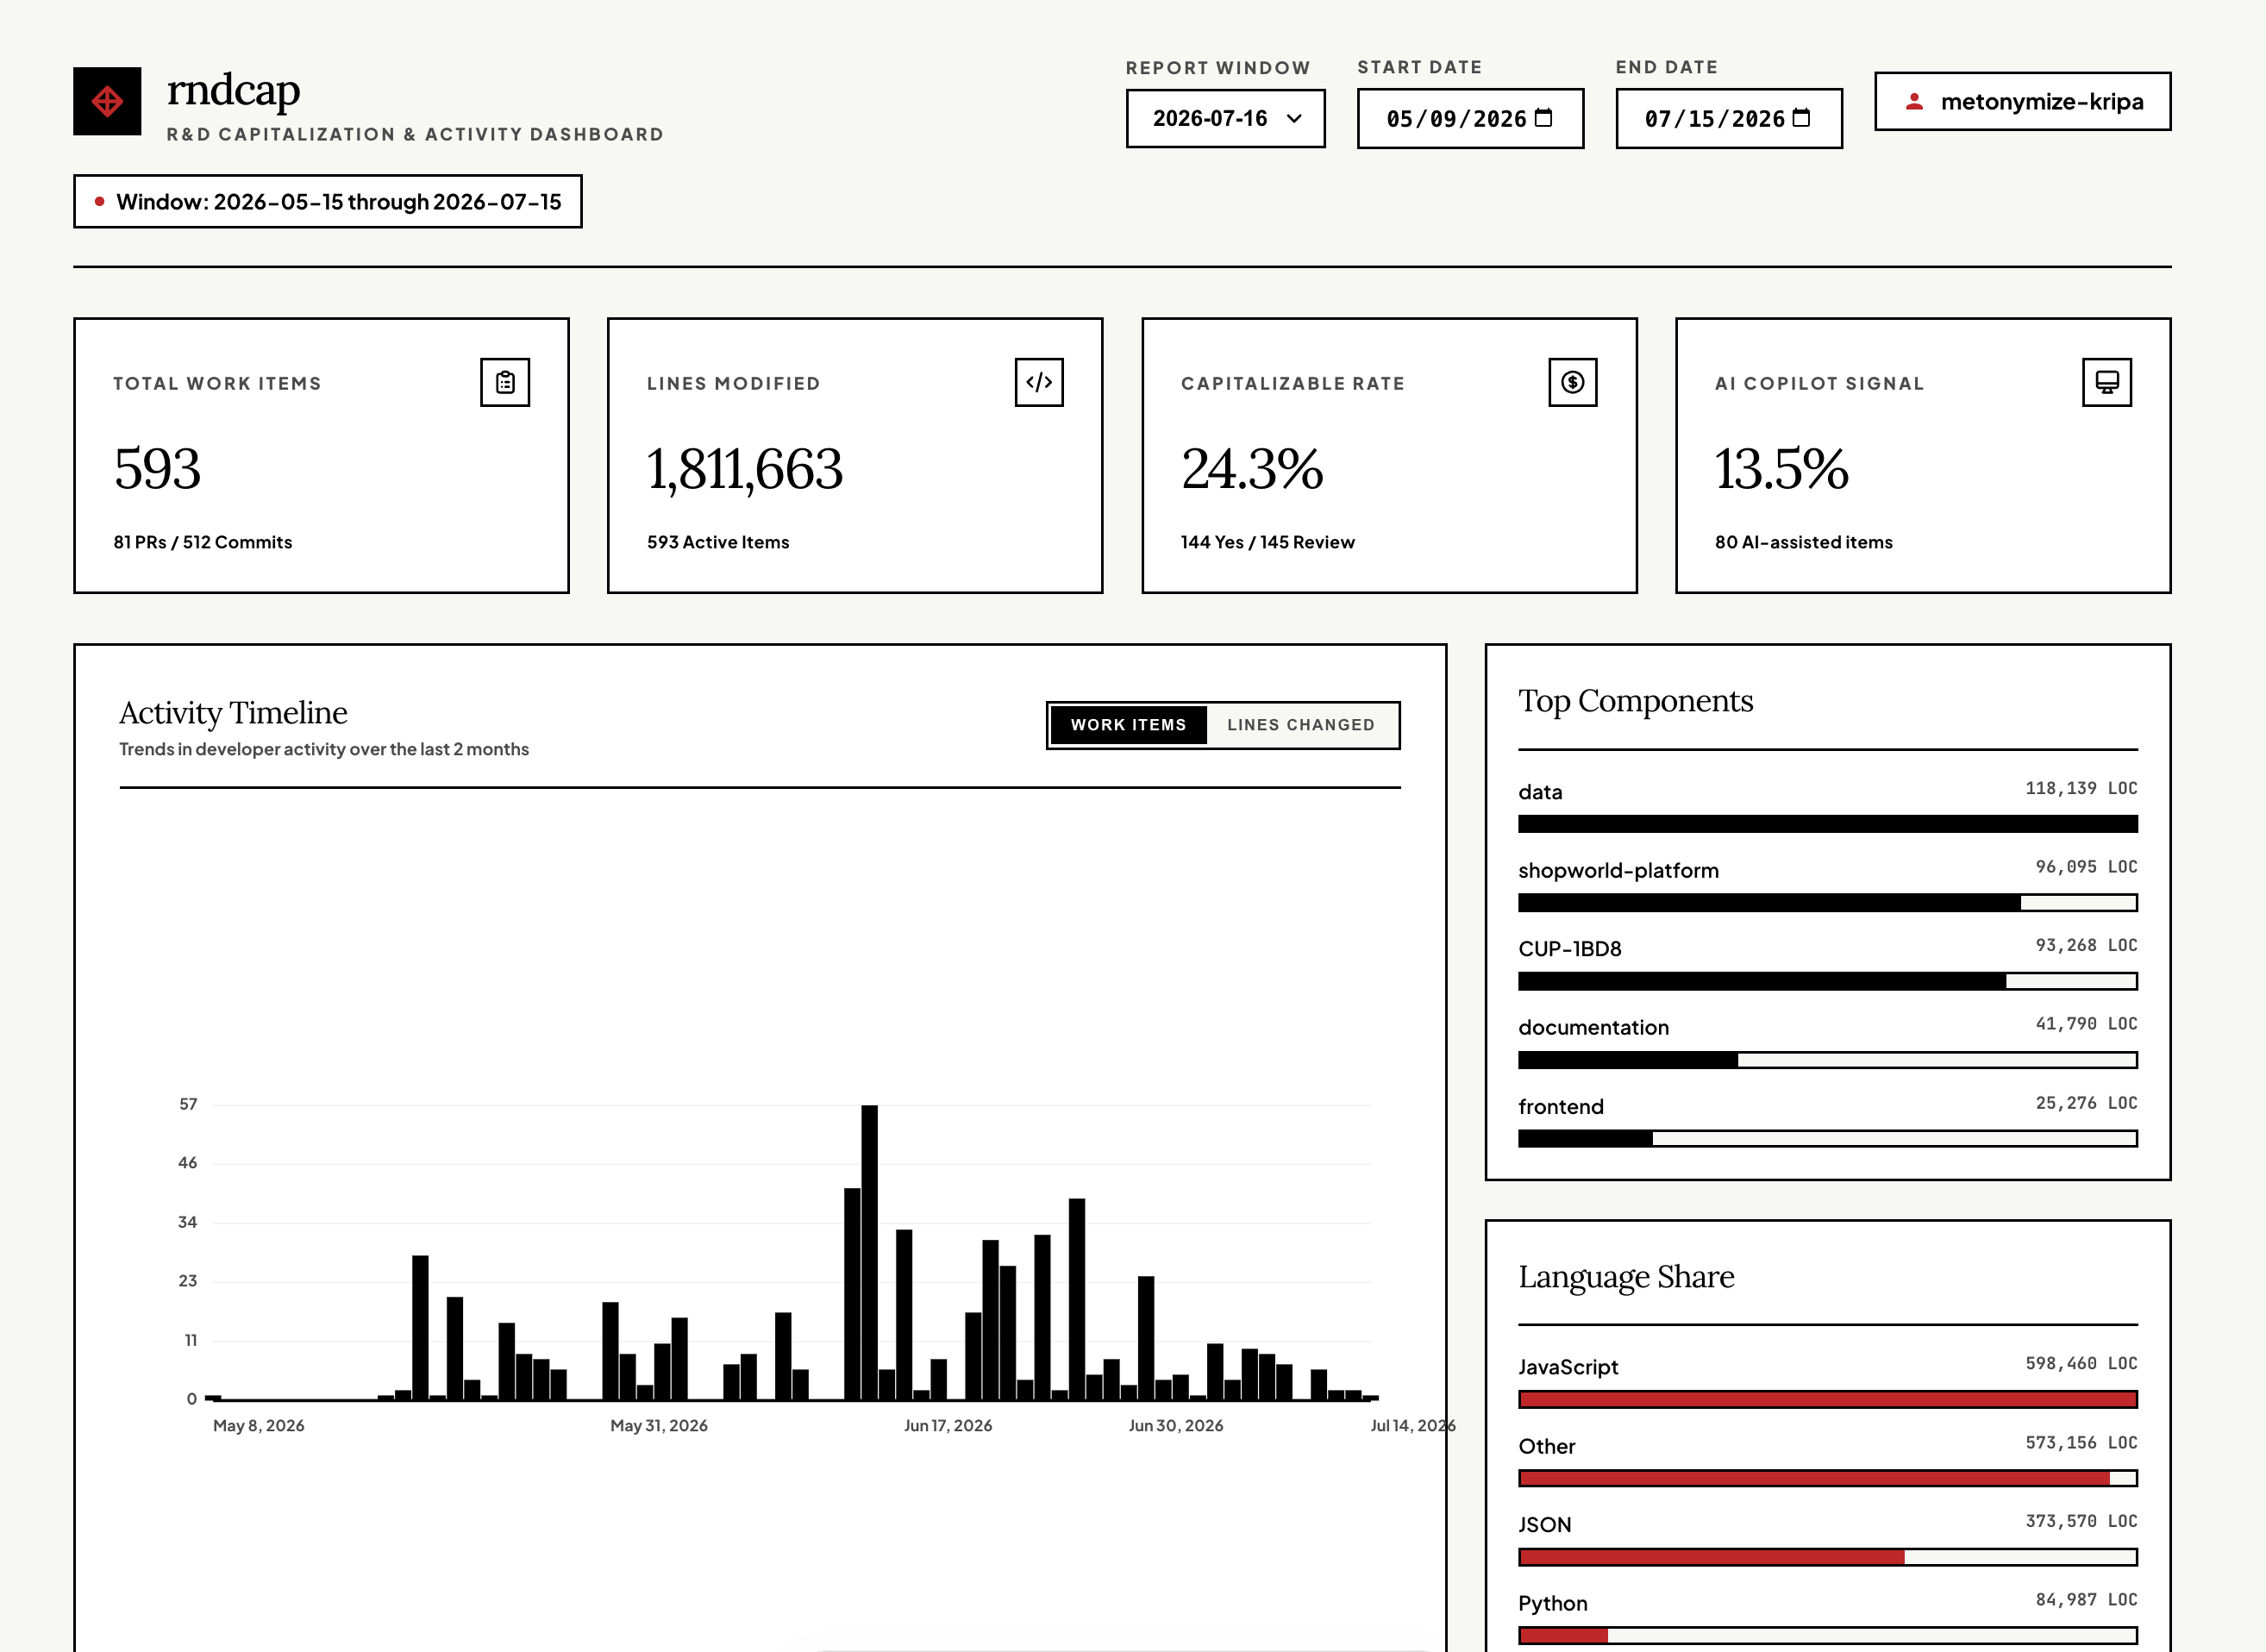Image resolution: width=2266 pixels, height=1652 pixels.
Task: Click the dollar coin icon in Capitalizable Rate
Action: click(1573, 382)
